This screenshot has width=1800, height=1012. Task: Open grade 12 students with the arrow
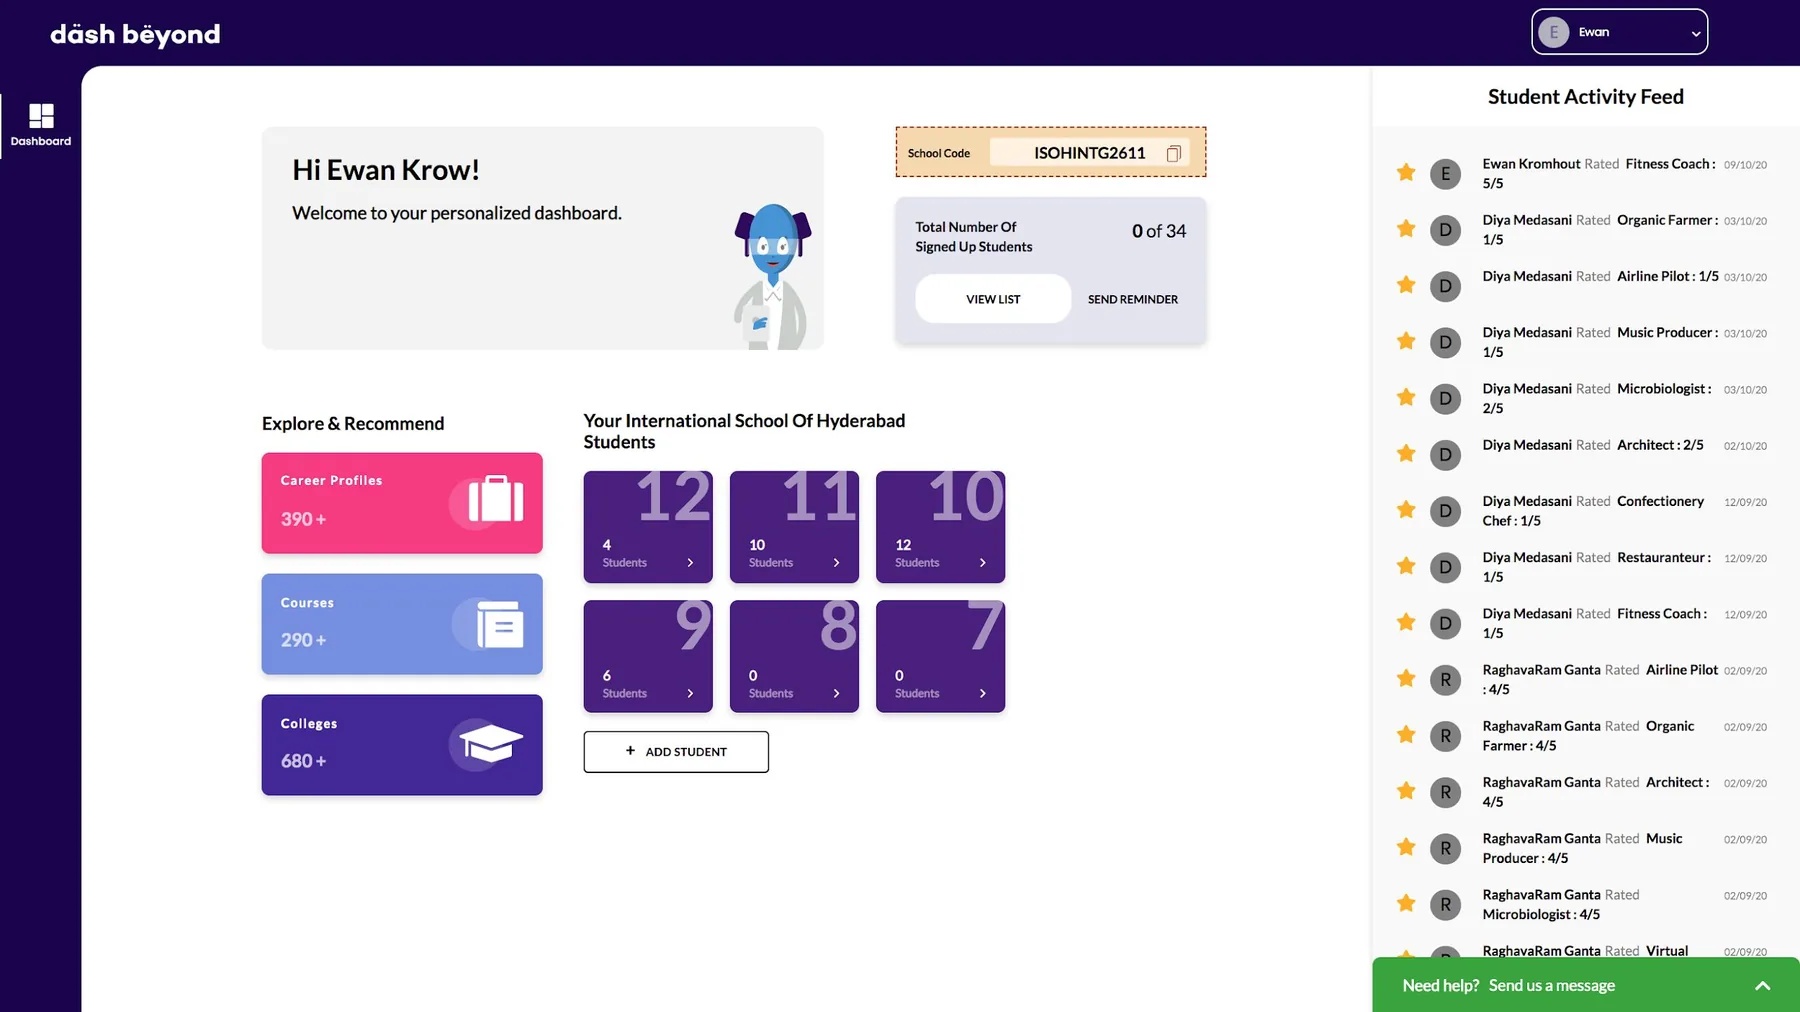pyautogui.click(x=690, y=563)
